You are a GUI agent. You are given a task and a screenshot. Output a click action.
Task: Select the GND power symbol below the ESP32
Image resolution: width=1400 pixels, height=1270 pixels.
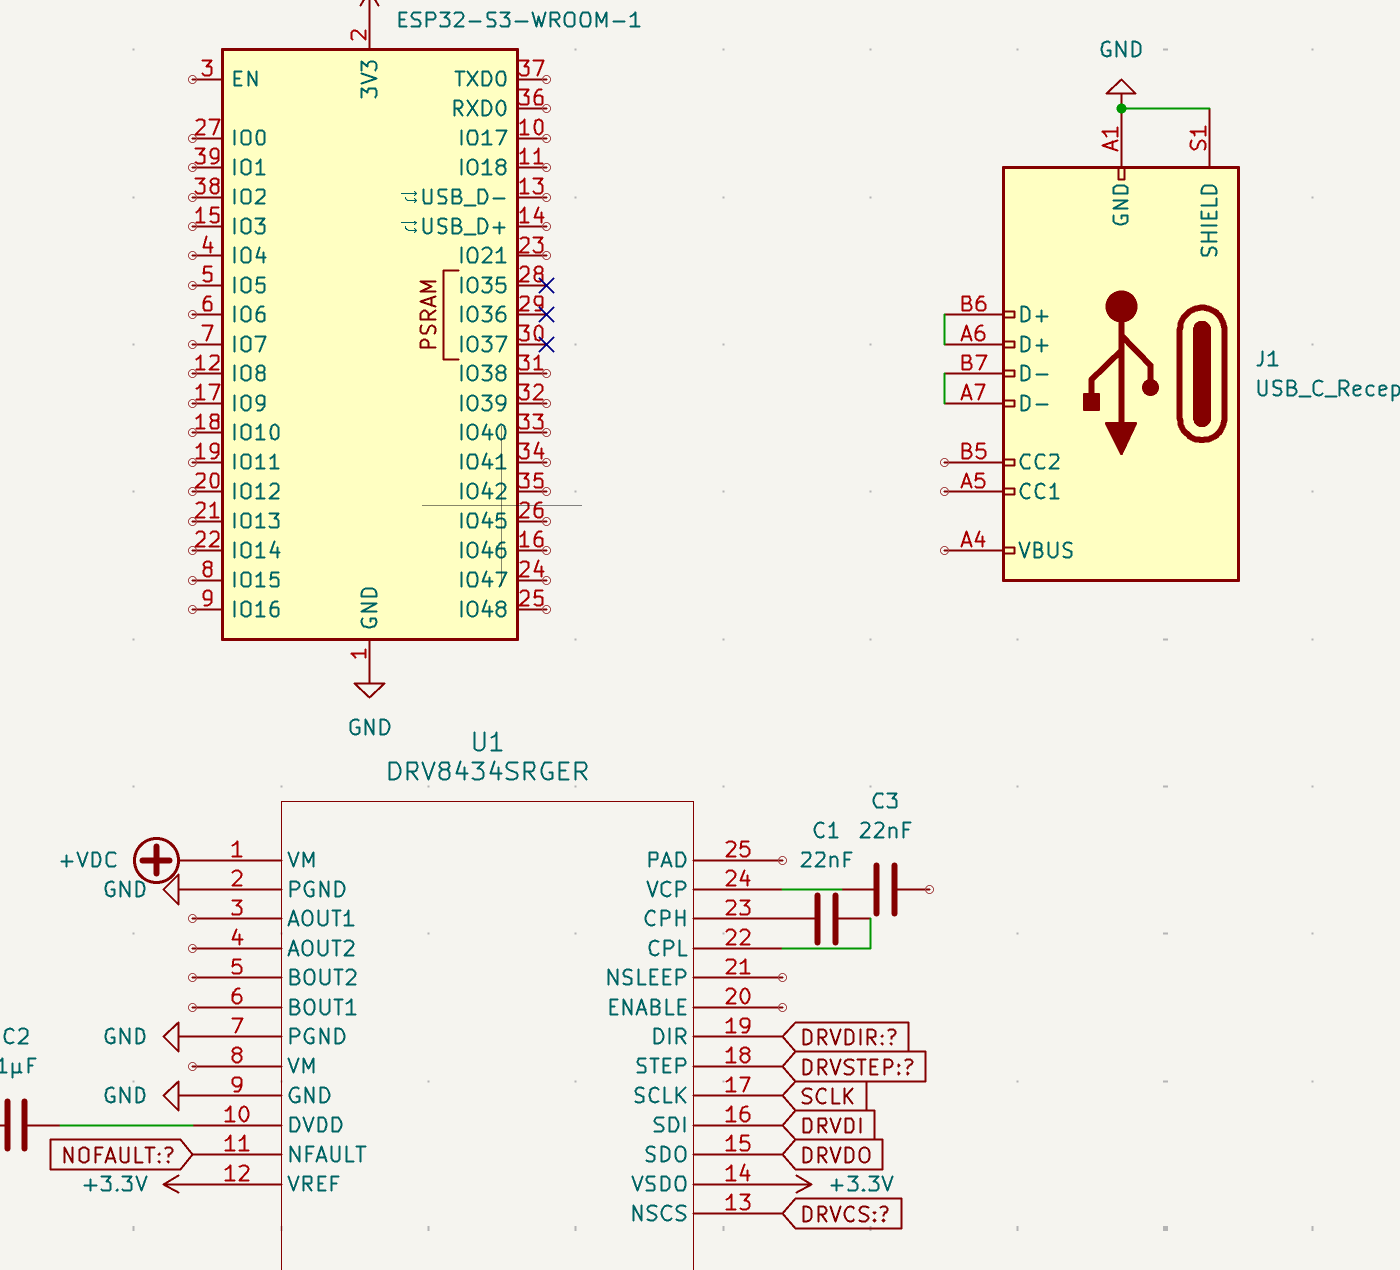(368, 690)
